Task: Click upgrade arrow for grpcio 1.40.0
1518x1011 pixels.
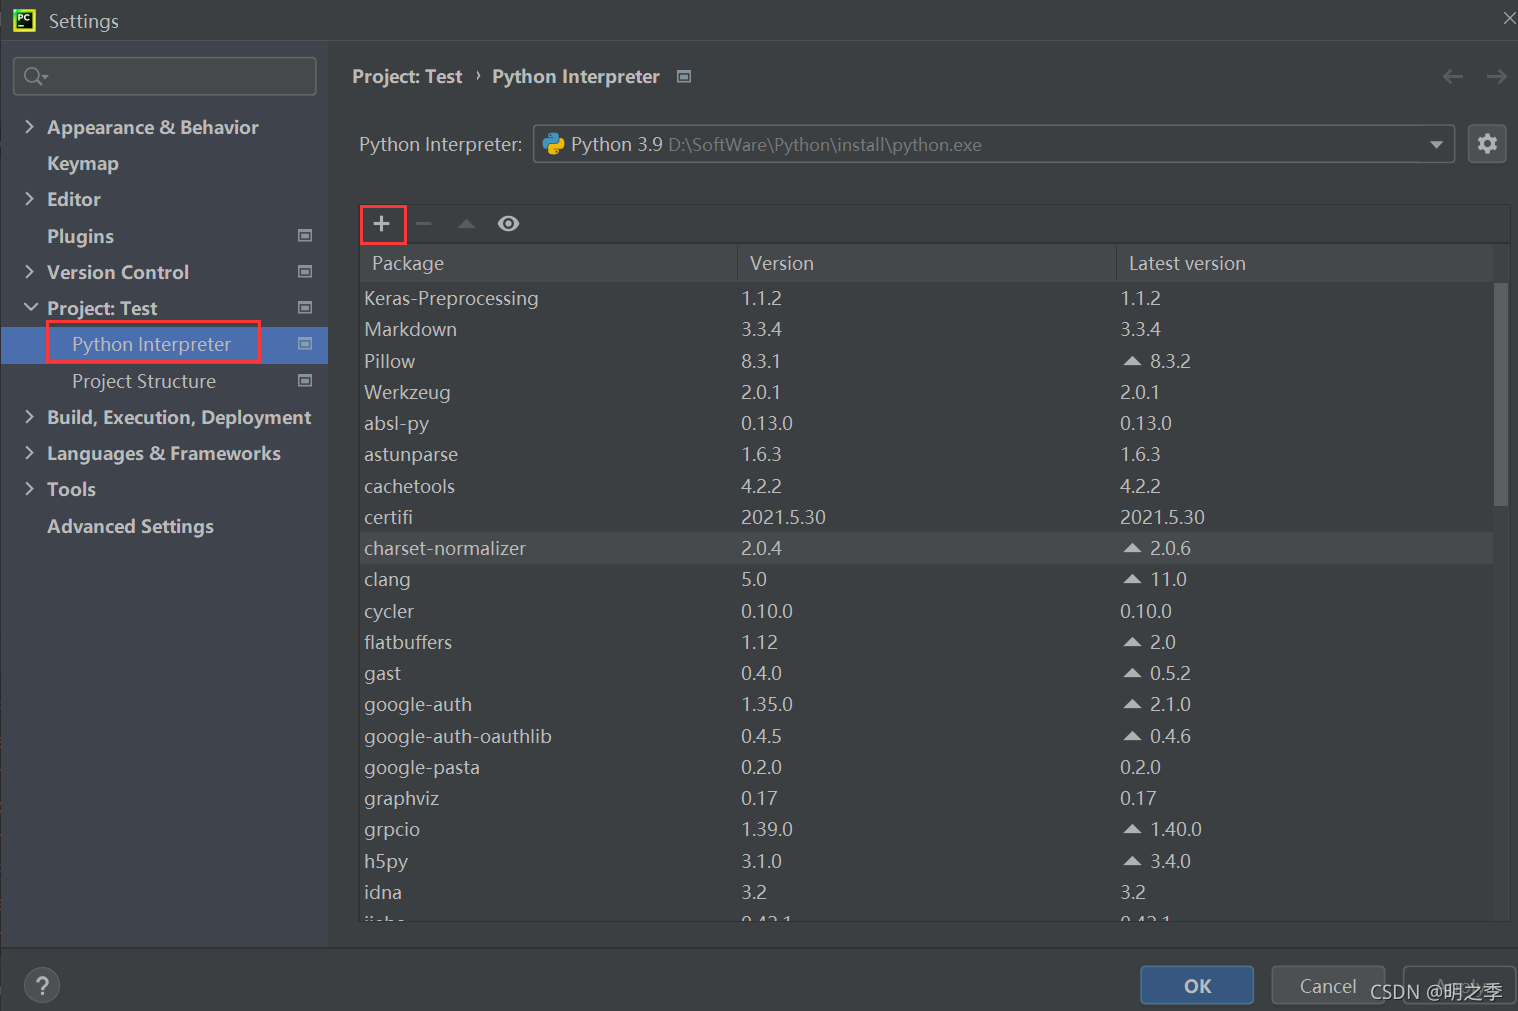Action: [1132, 829]
